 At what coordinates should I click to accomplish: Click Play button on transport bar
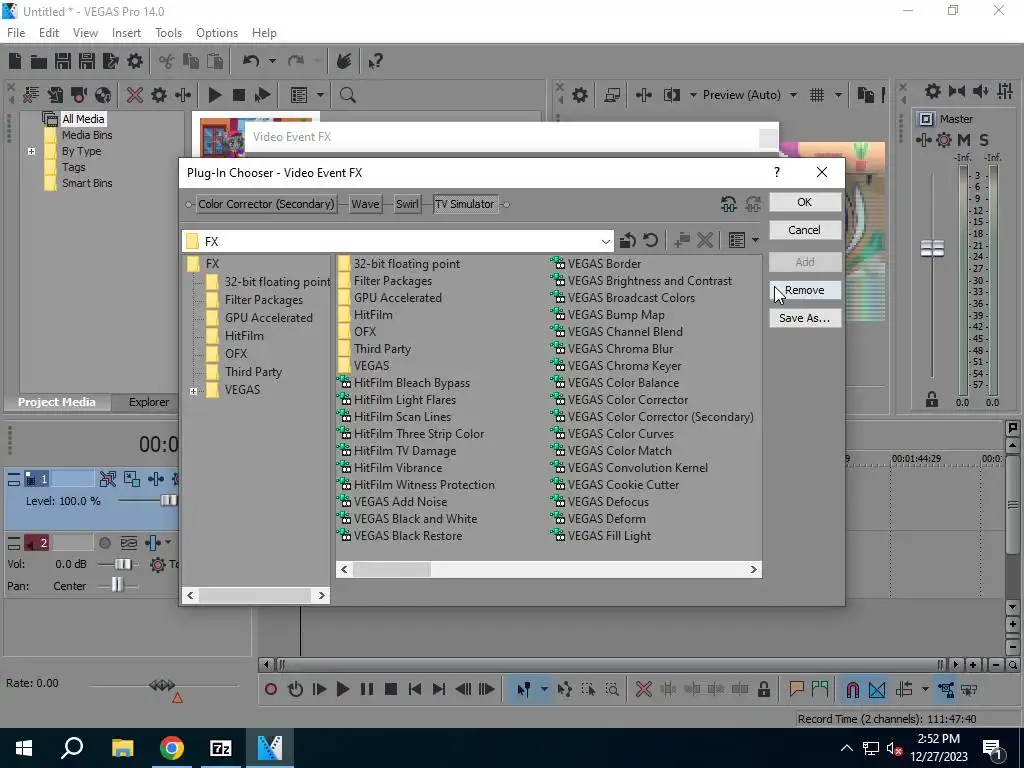coord(343,690)
